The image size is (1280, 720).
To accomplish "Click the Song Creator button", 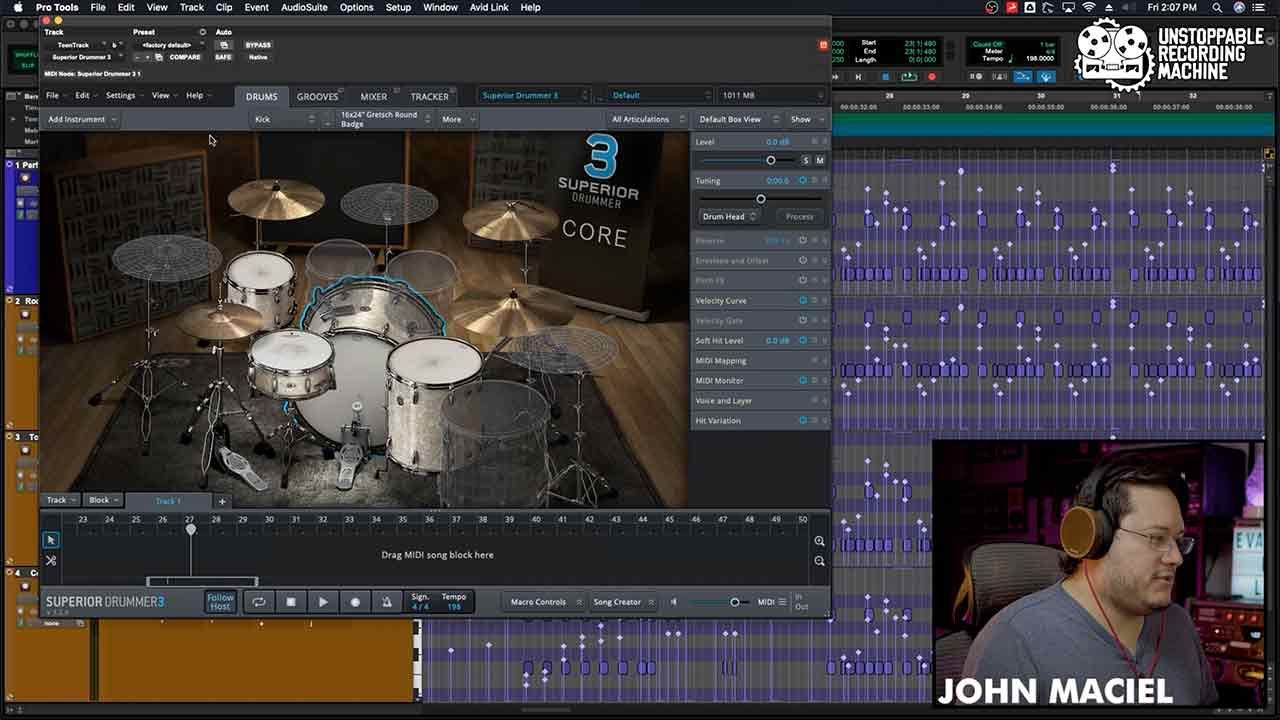I will tap(617, 602).
